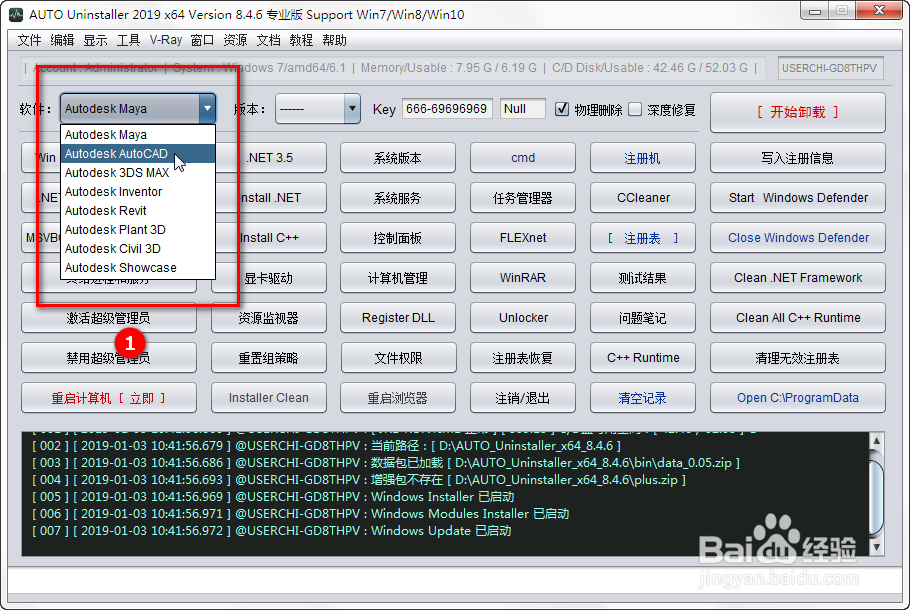Screen dimensions: 910x610
Task: Click Close Windows Defender
Action: pos(797,238)
